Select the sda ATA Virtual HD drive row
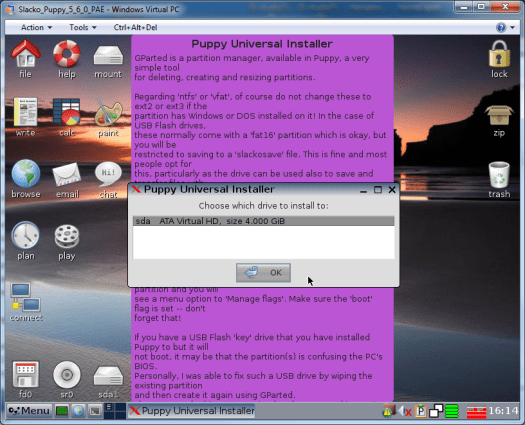The width and height of the screenshot is (525, 425). tap(264, 221)
